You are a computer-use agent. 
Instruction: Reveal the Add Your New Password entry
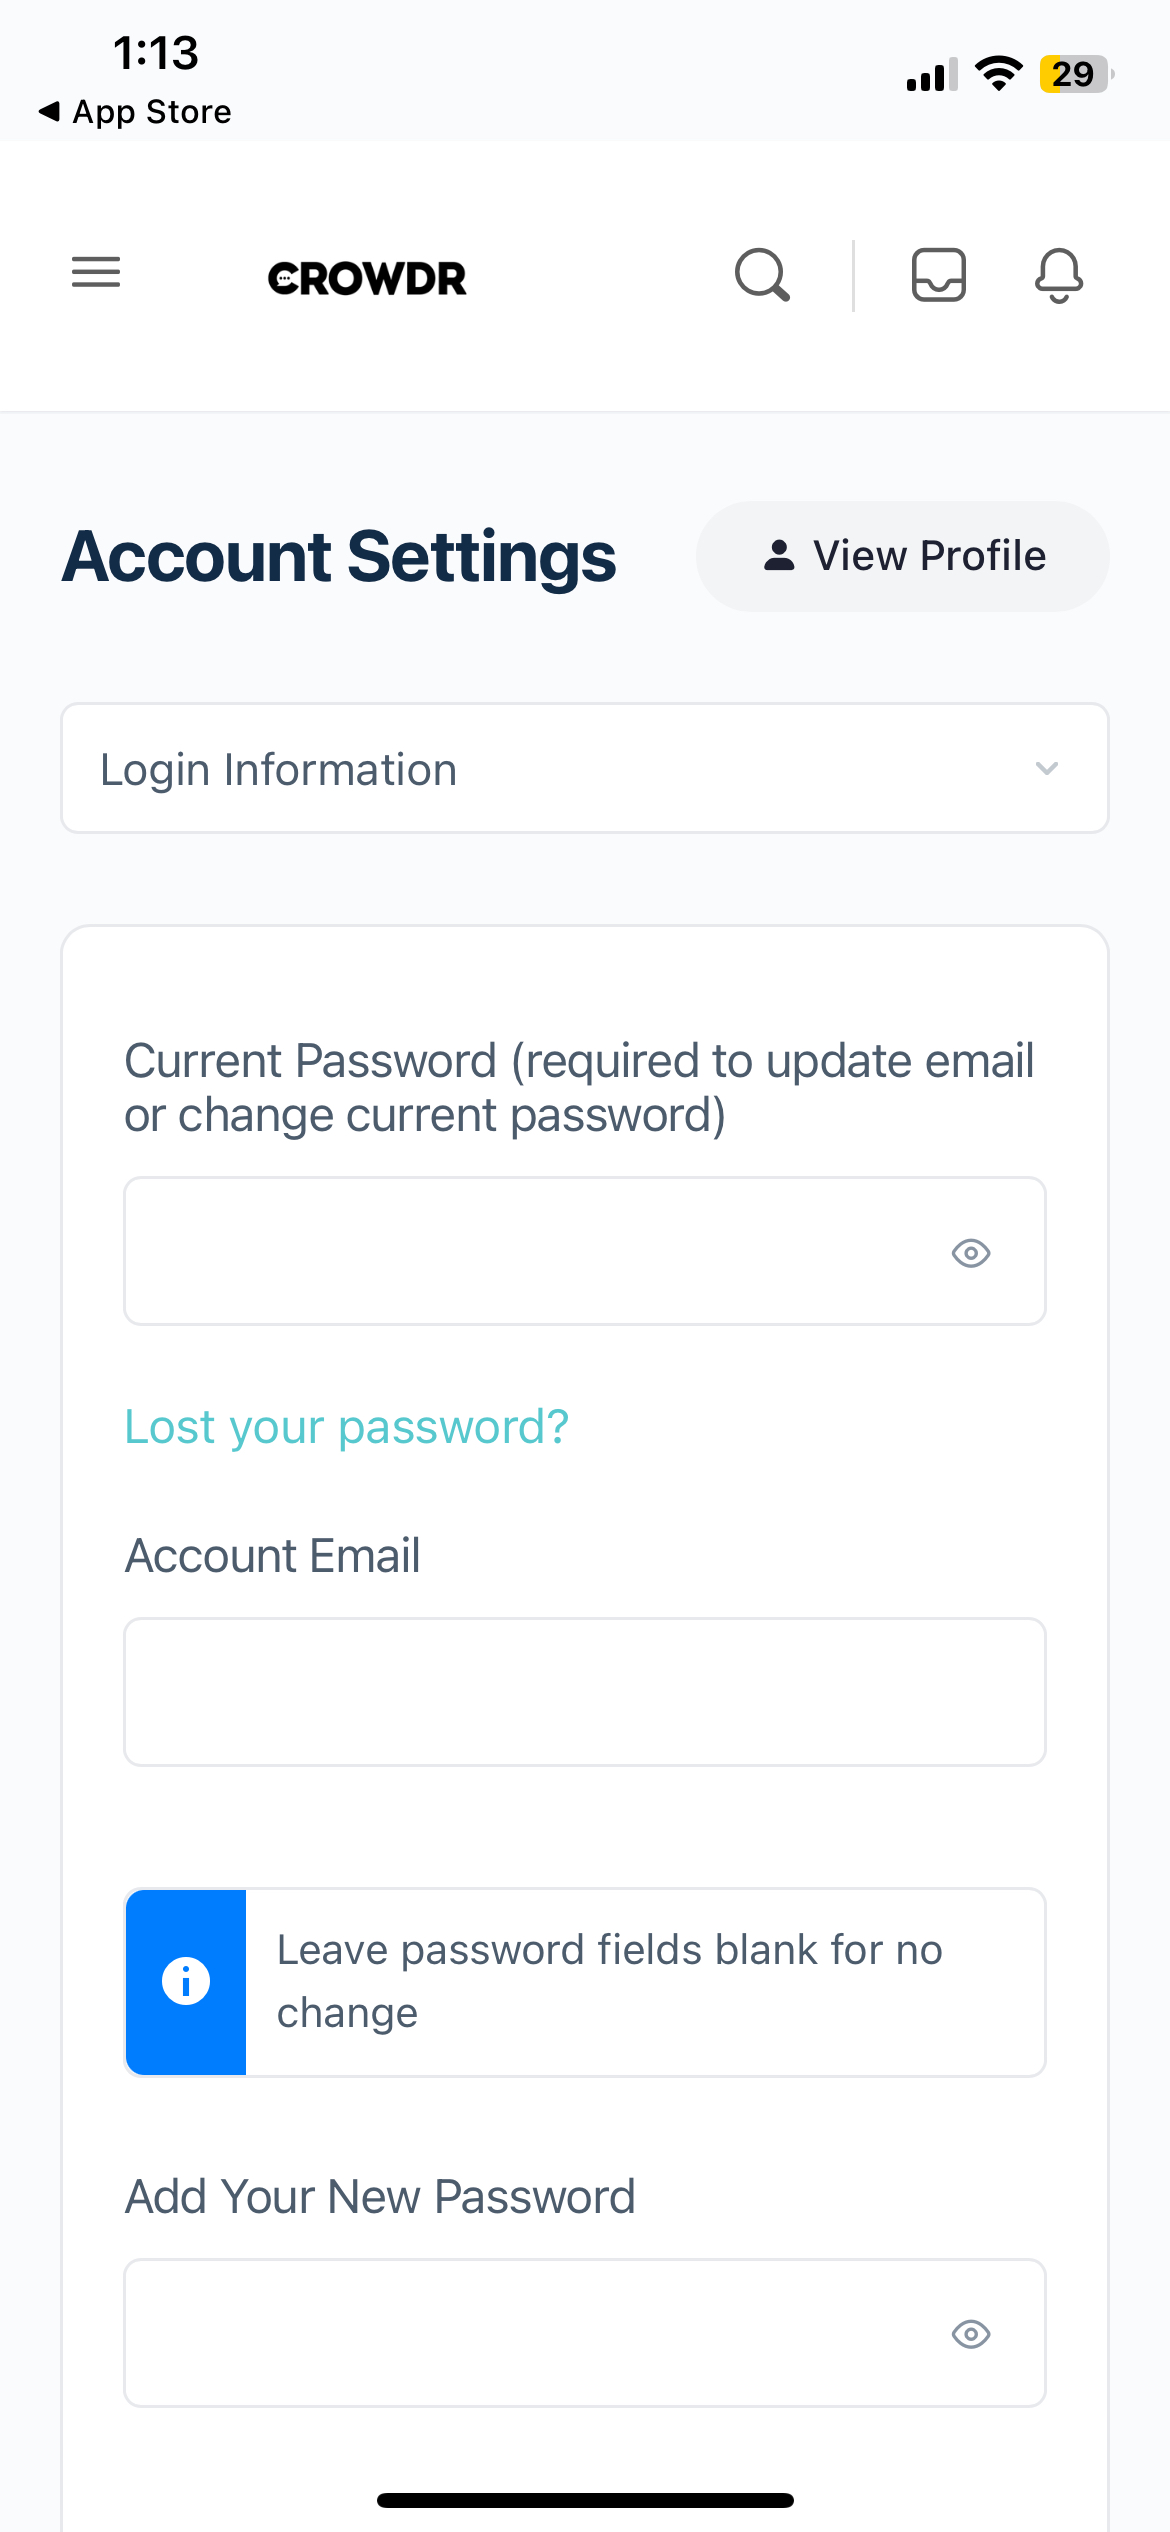click(x=970, y=2334)
